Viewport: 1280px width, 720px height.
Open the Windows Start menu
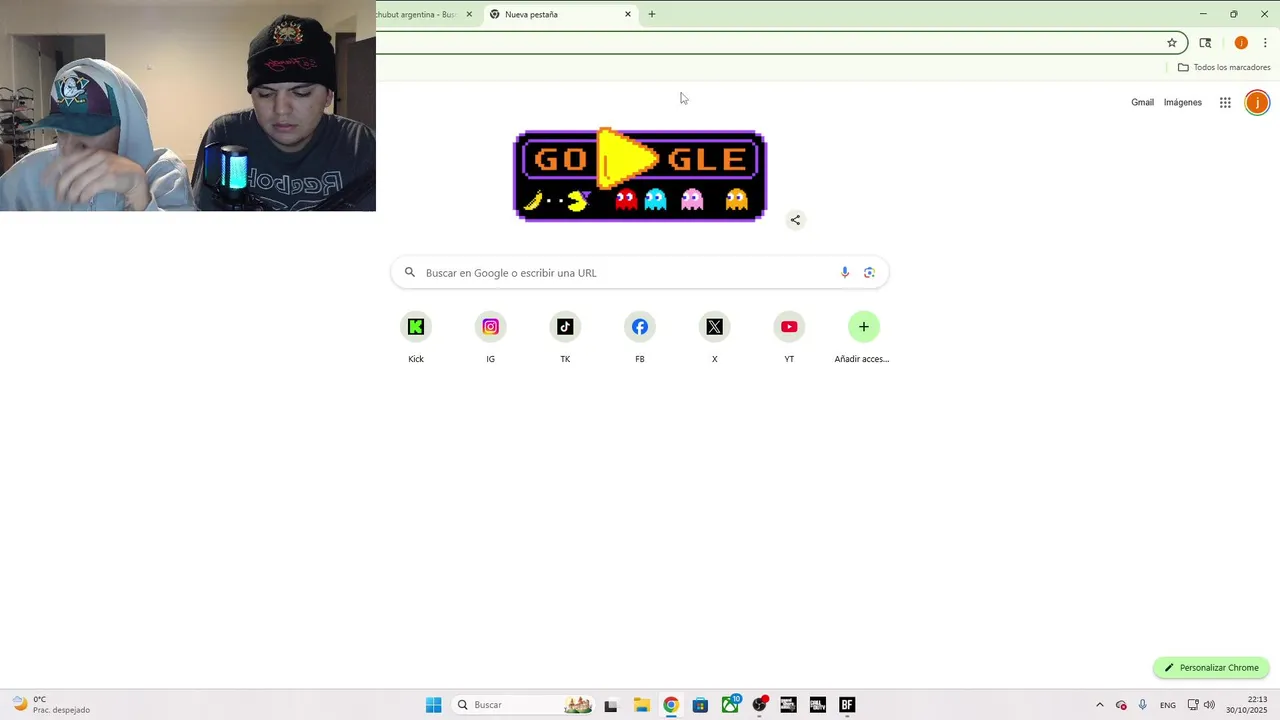(x=433, y=705)
